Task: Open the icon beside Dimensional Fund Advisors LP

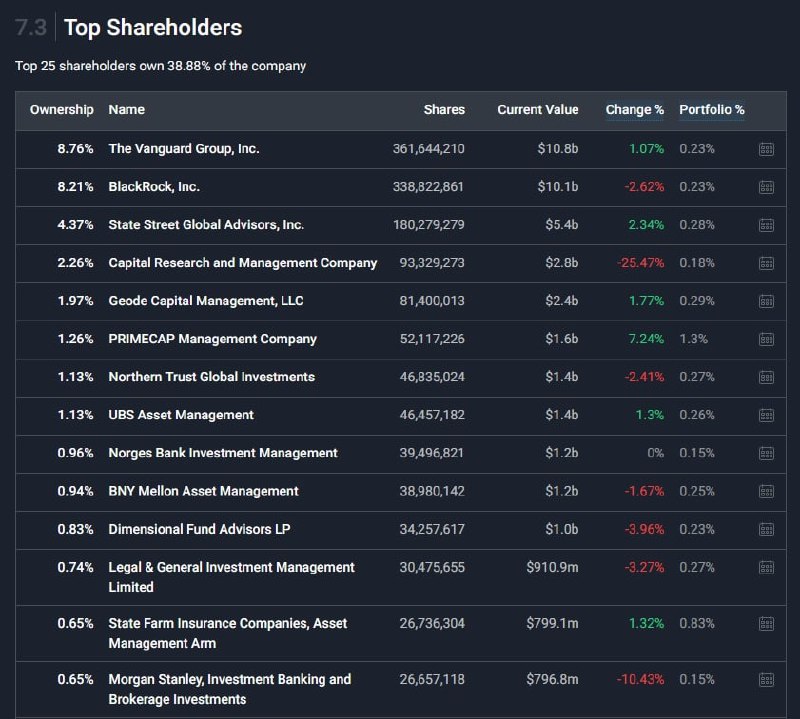Action: click(x=766, y=529)
